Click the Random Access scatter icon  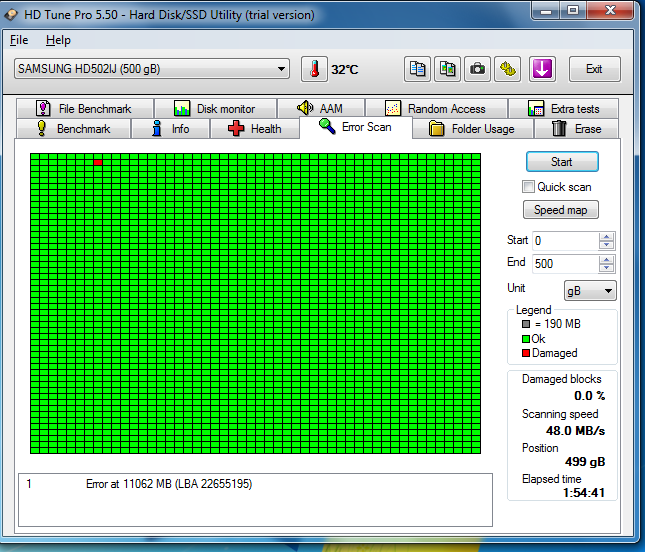pyautogui.click(x=393, y=109)
